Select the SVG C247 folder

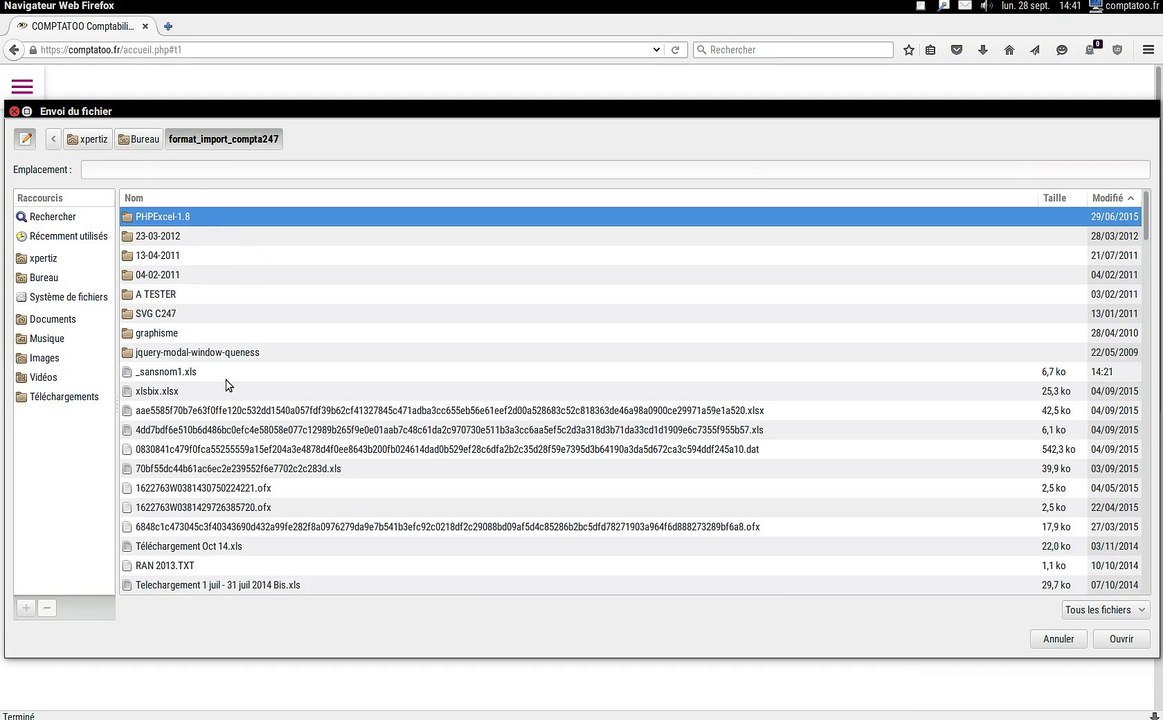tap(630, 313)
